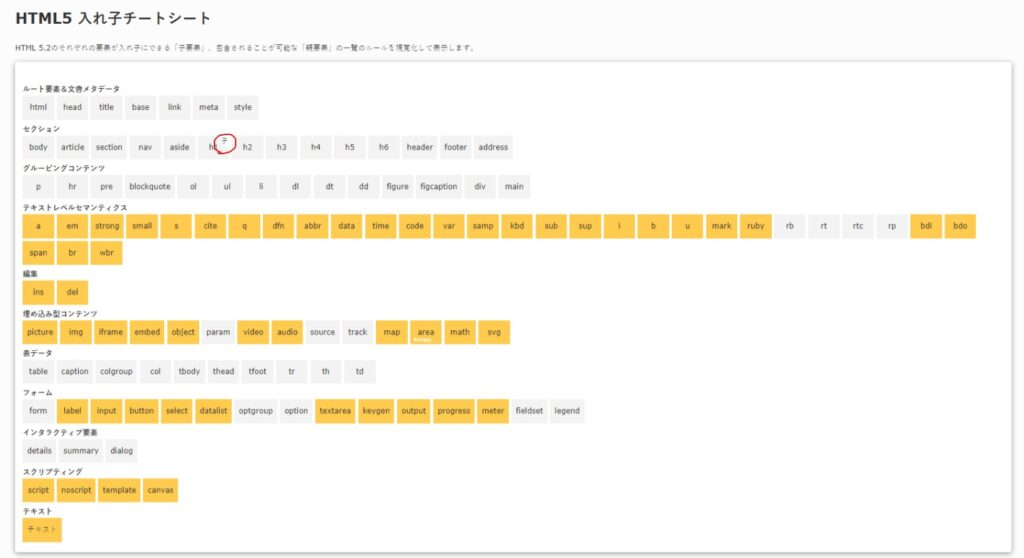Select the figcaption element tag
Screen dimensions: 1024x558
point(438,186)
